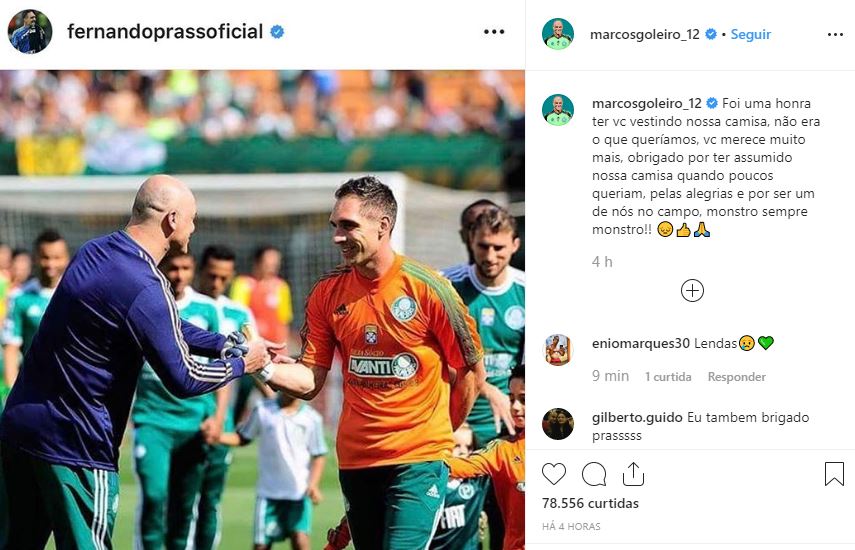
Task: Save post with bookmark icon
Action: (834, 474)
